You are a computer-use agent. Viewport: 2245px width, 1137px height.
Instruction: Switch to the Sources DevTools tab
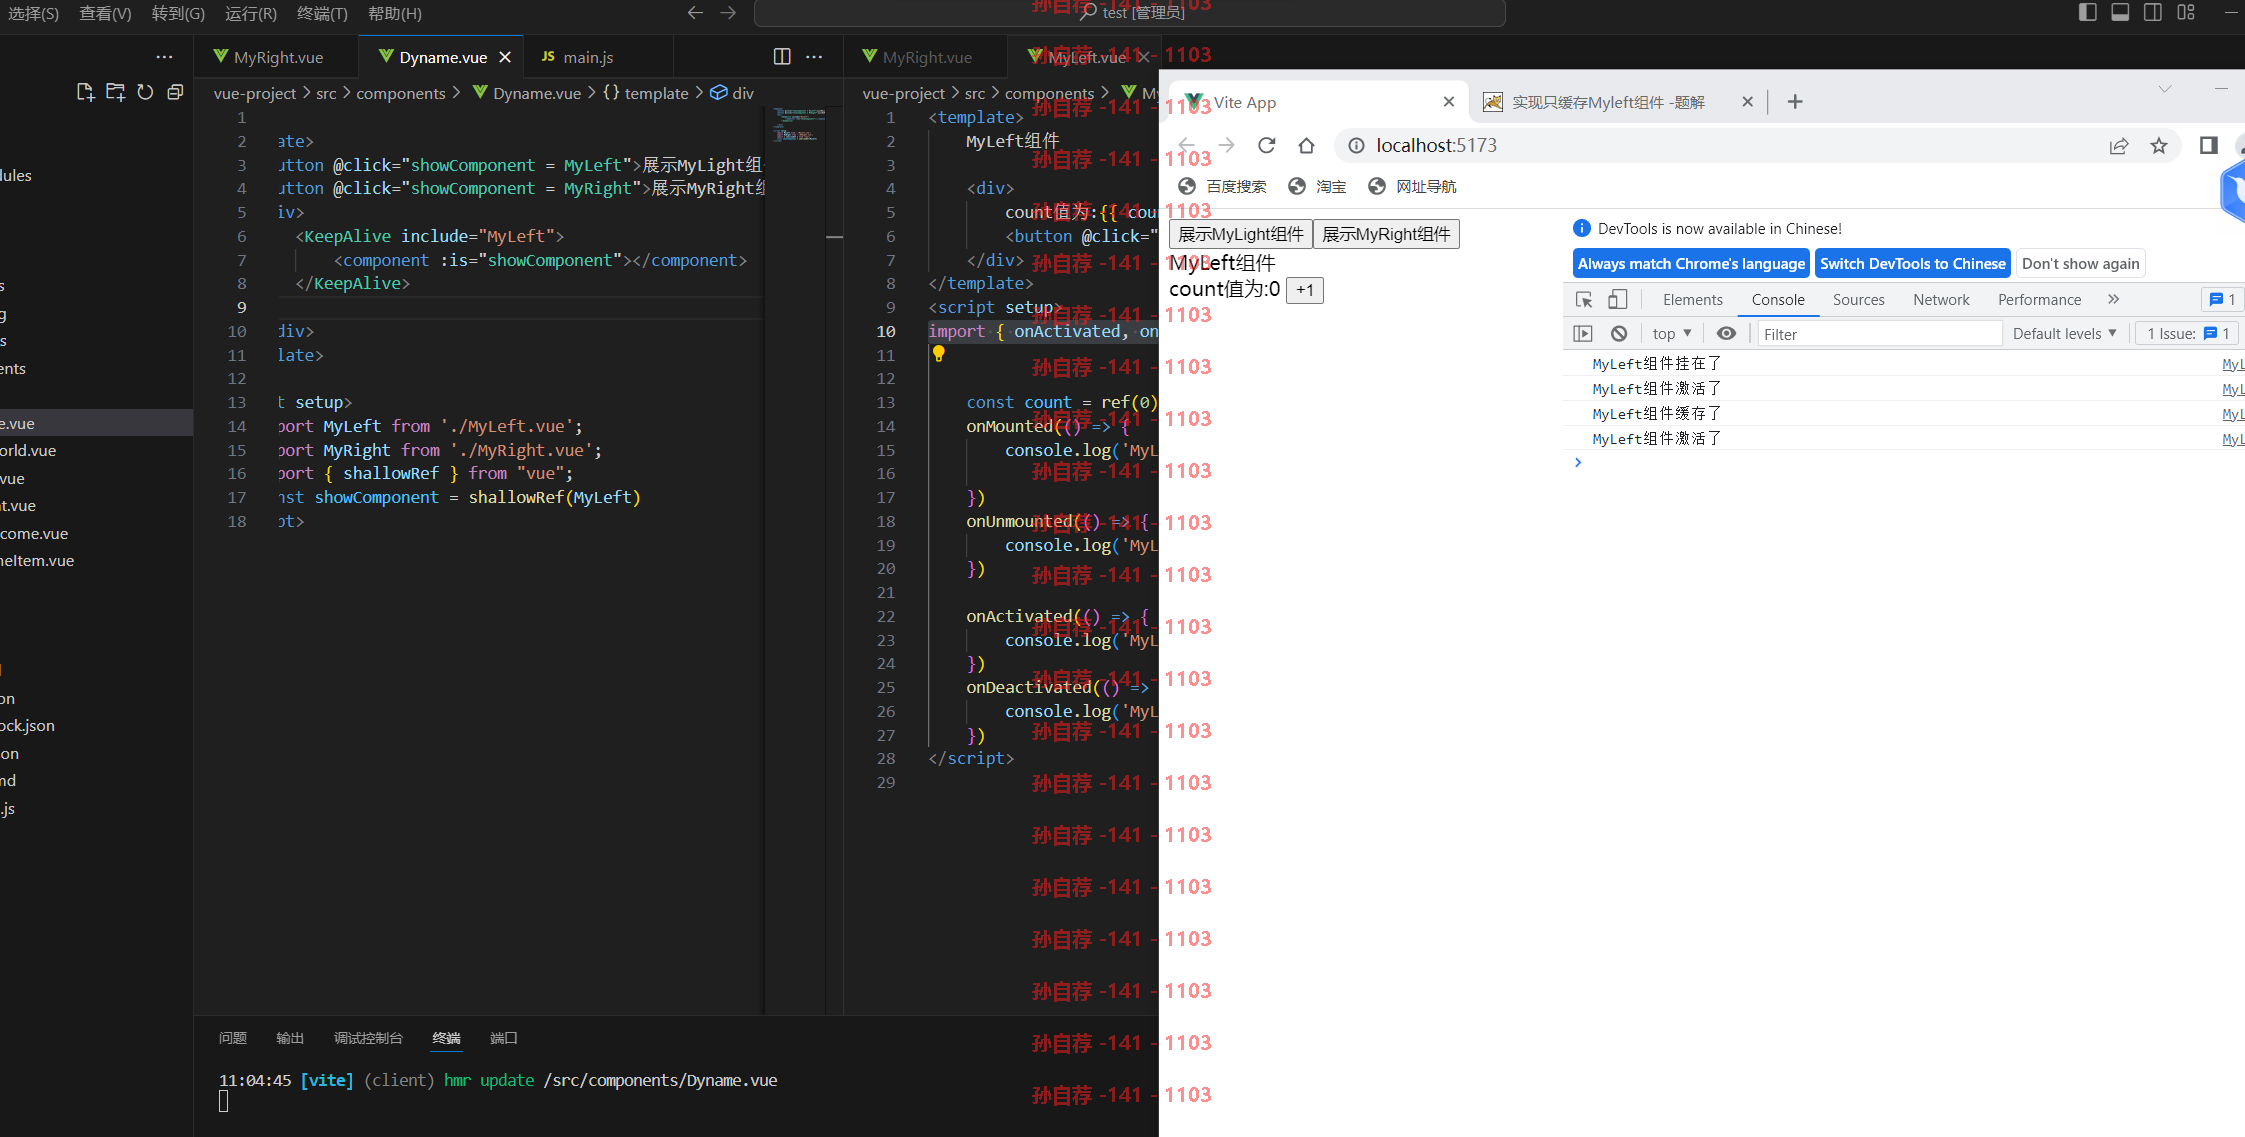pyautogui.click(x=1858, y=299)
